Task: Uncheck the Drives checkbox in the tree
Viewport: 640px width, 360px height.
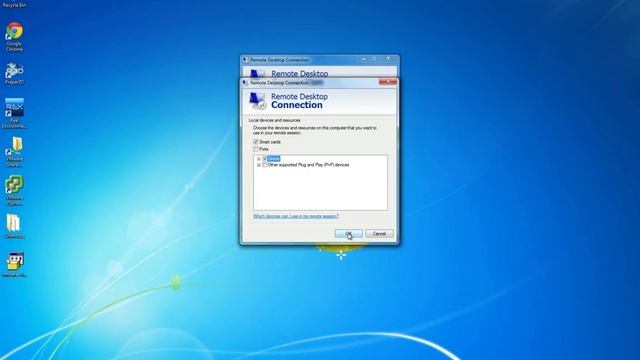Action: tap(265, 158)
